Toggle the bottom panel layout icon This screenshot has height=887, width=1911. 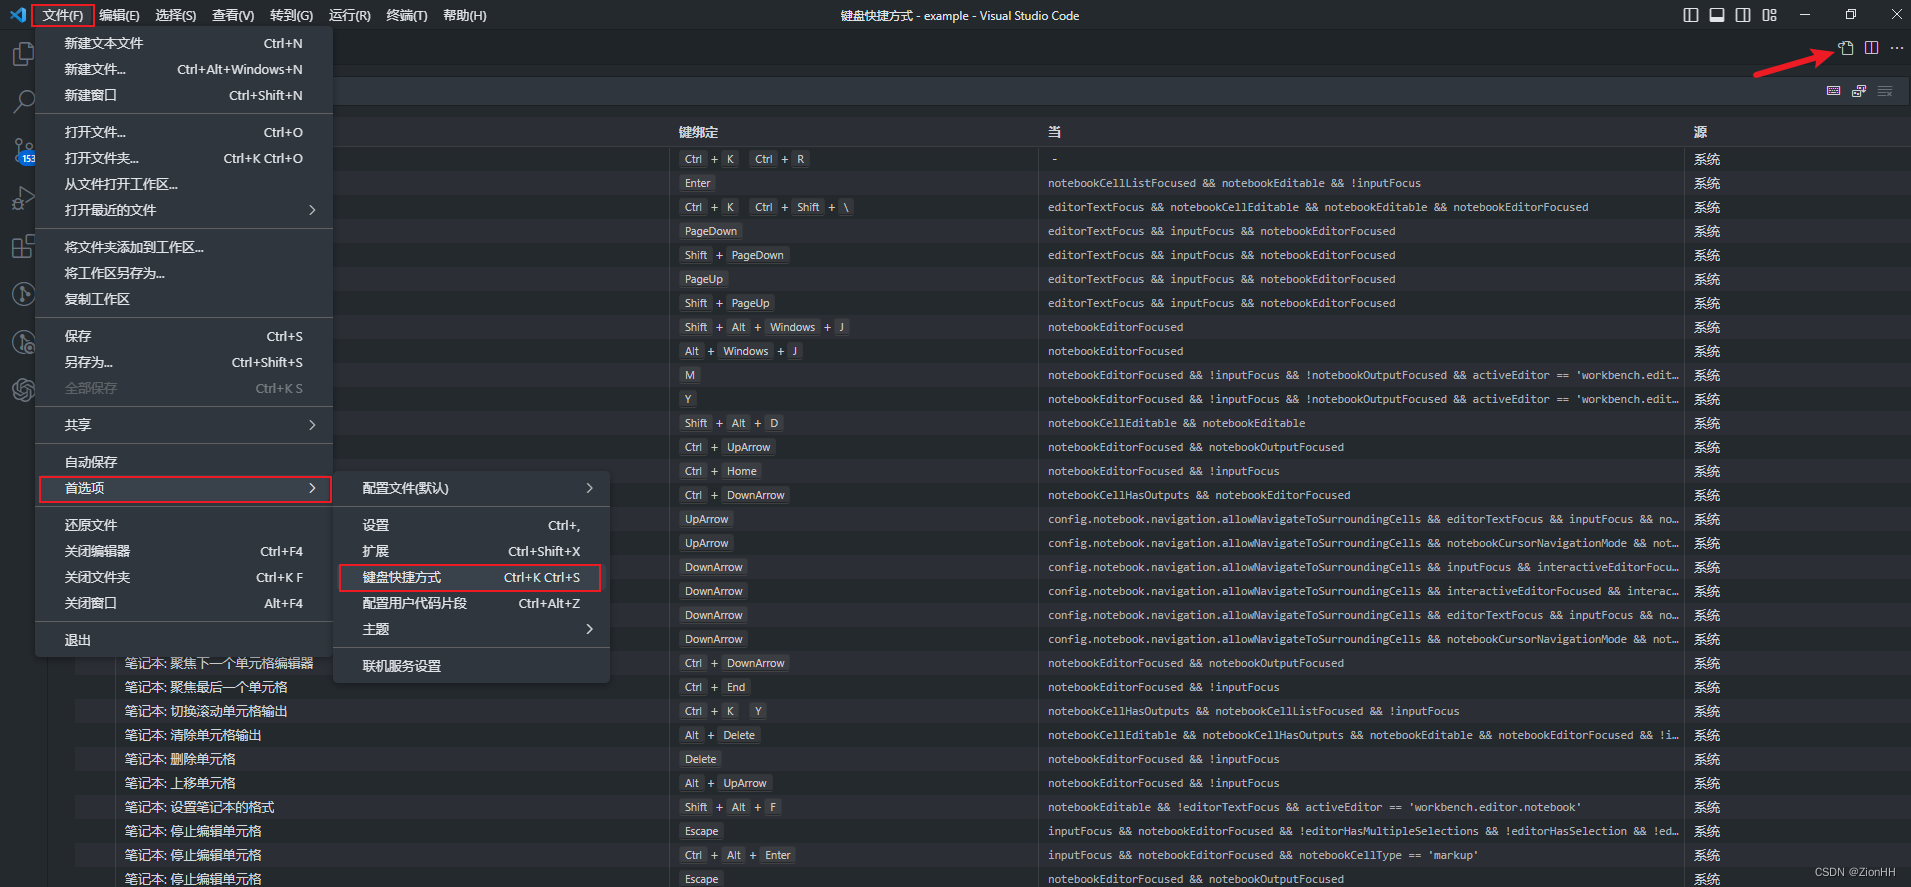(x=1717, y=15)
